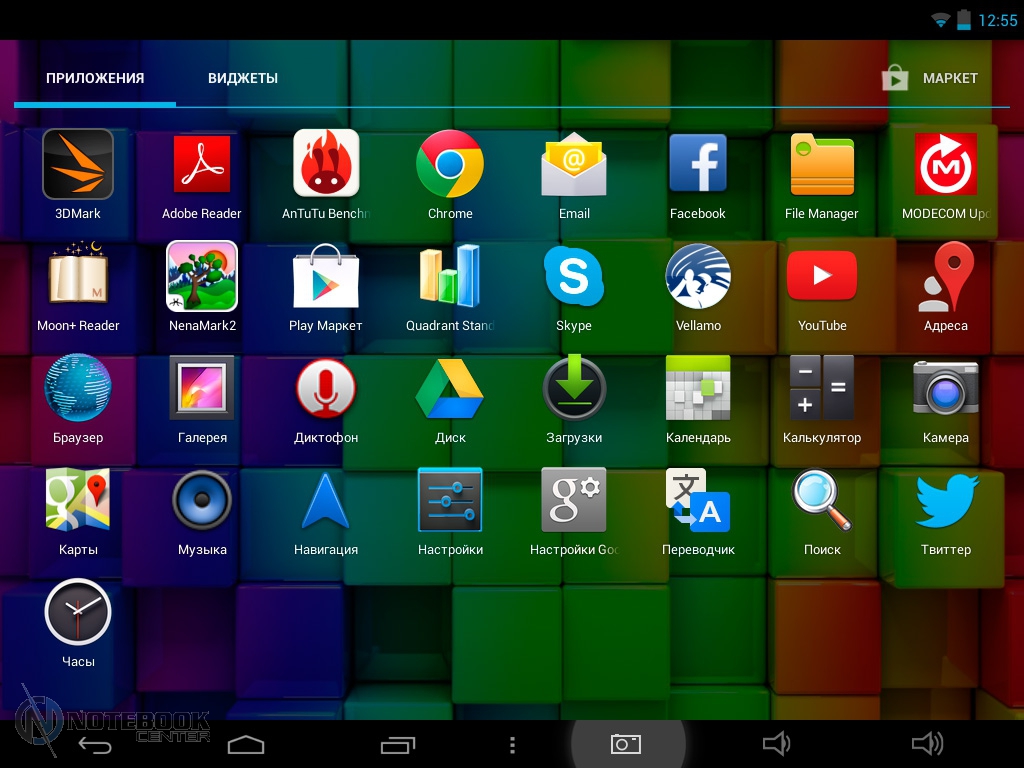Launch the Skype app
Image resolution: width=1024 pixels, height=768 pixels.
(574, 277)
